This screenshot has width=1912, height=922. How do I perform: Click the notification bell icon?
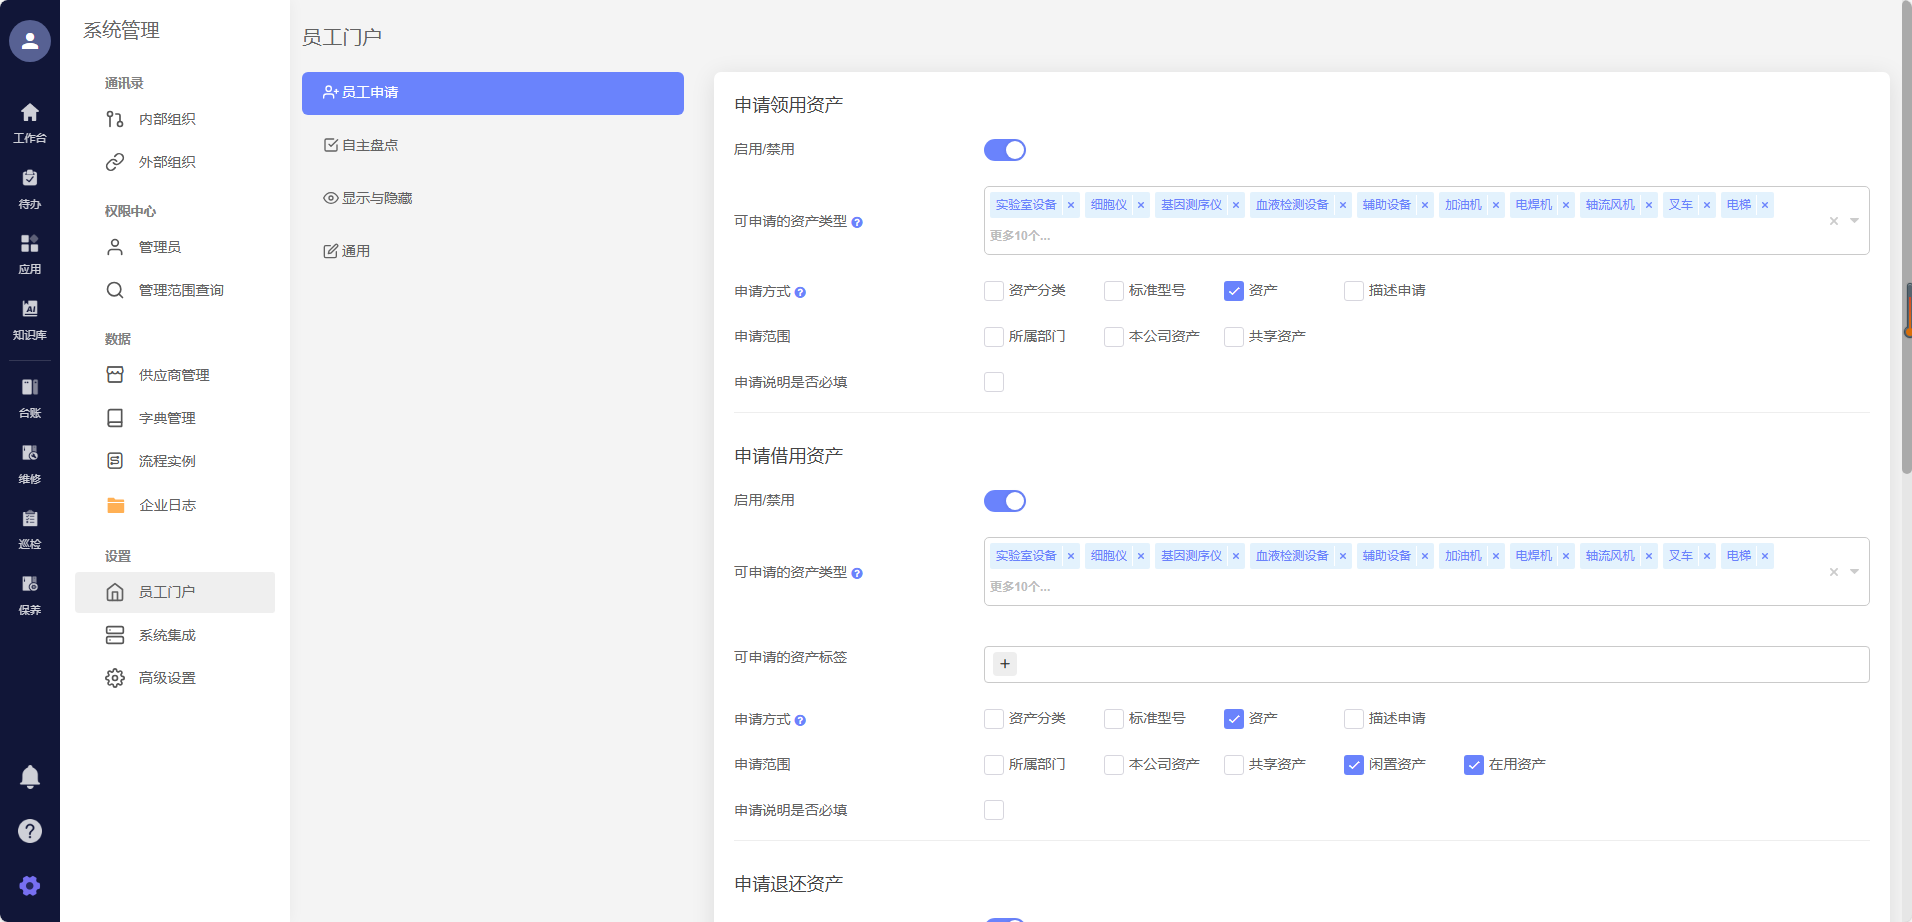30,777
